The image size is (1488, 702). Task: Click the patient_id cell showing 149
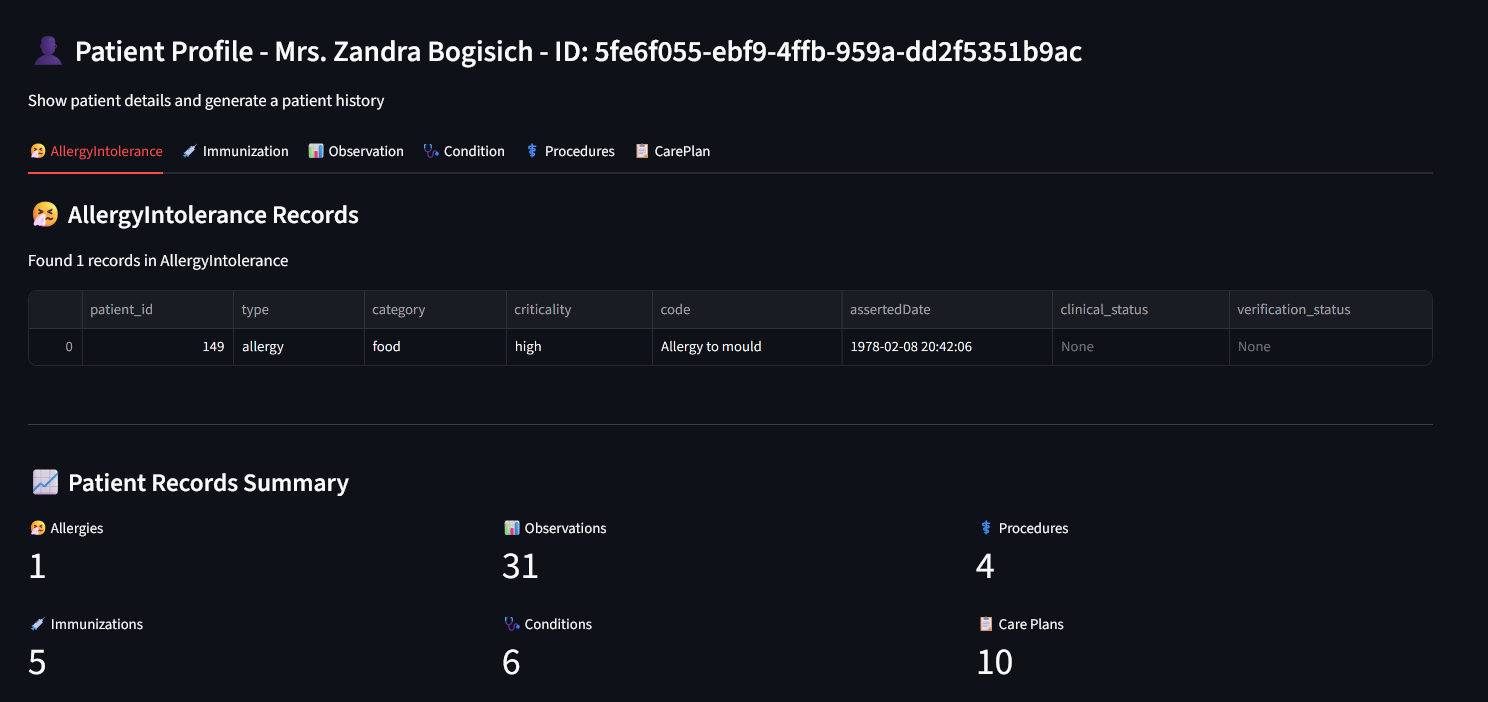click(158, 347)
